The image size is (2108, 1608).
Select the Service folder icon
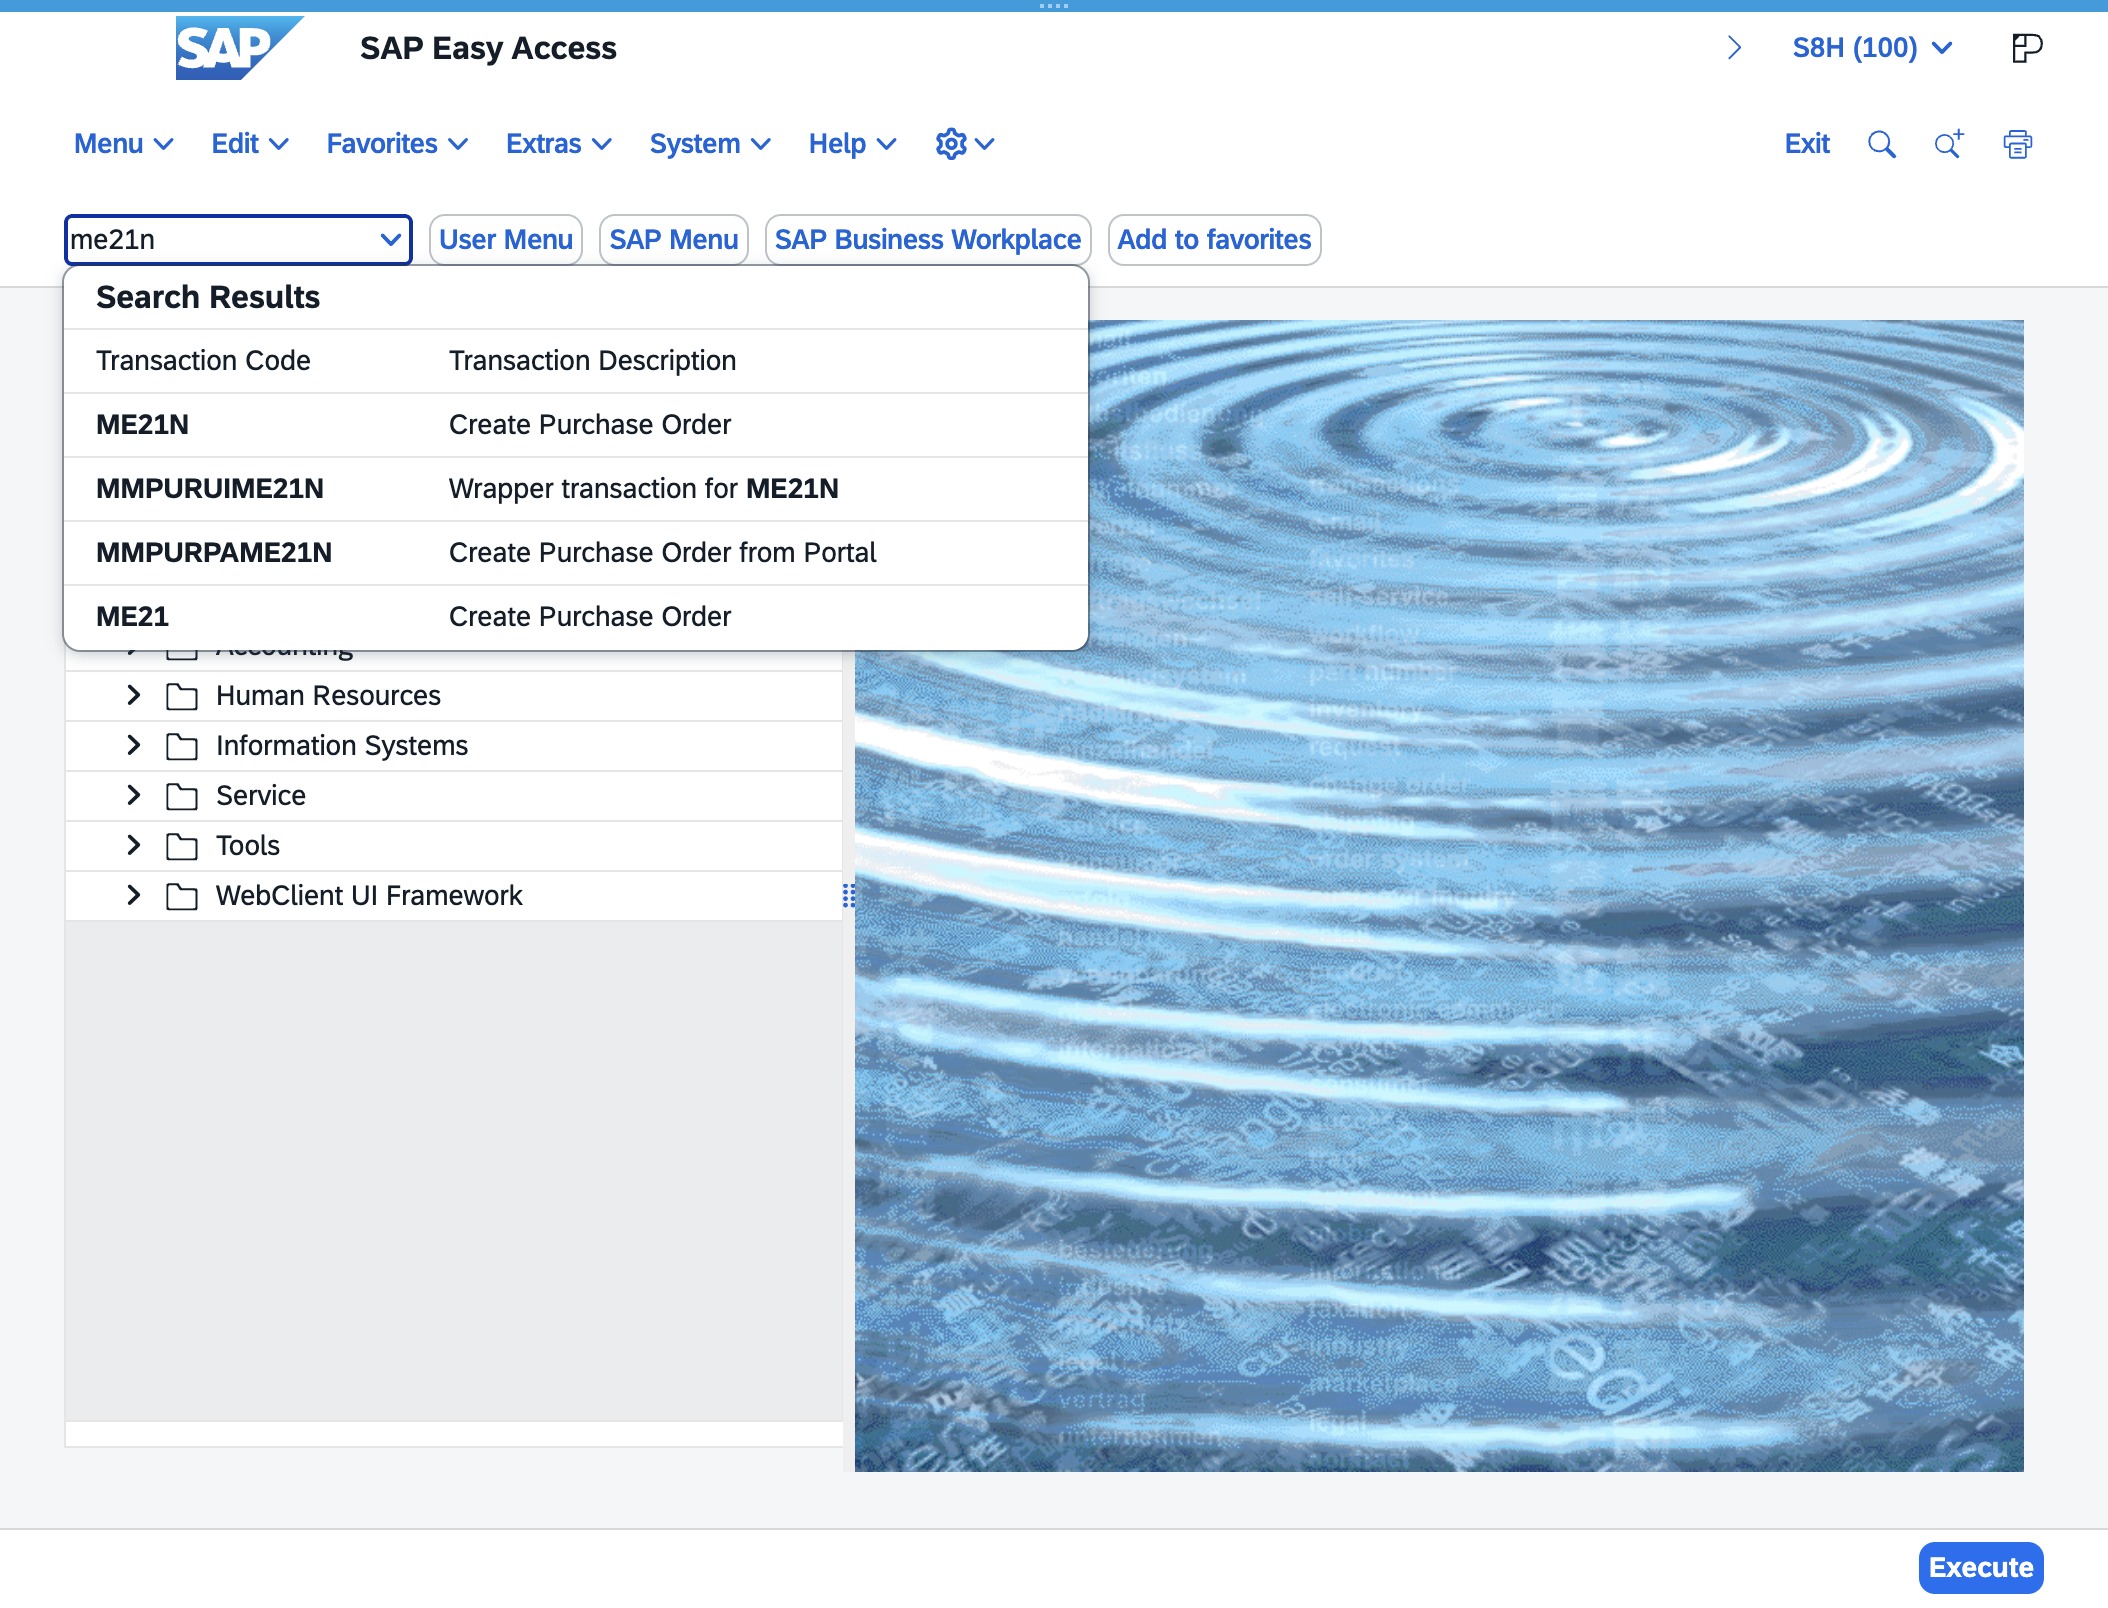pos(181,796)
